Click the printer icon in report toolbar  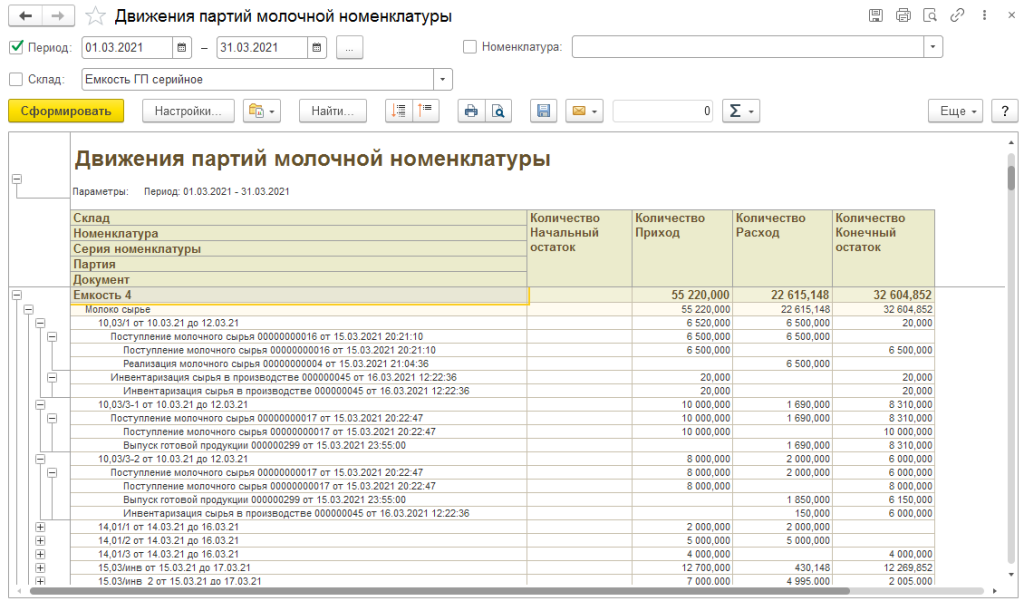pos(470,111)
